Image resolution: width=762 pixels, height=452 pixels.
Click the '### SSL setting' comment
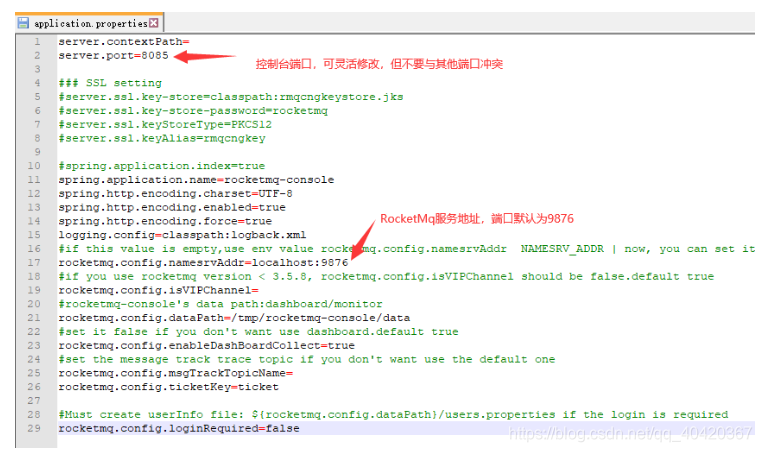[110, 83]
